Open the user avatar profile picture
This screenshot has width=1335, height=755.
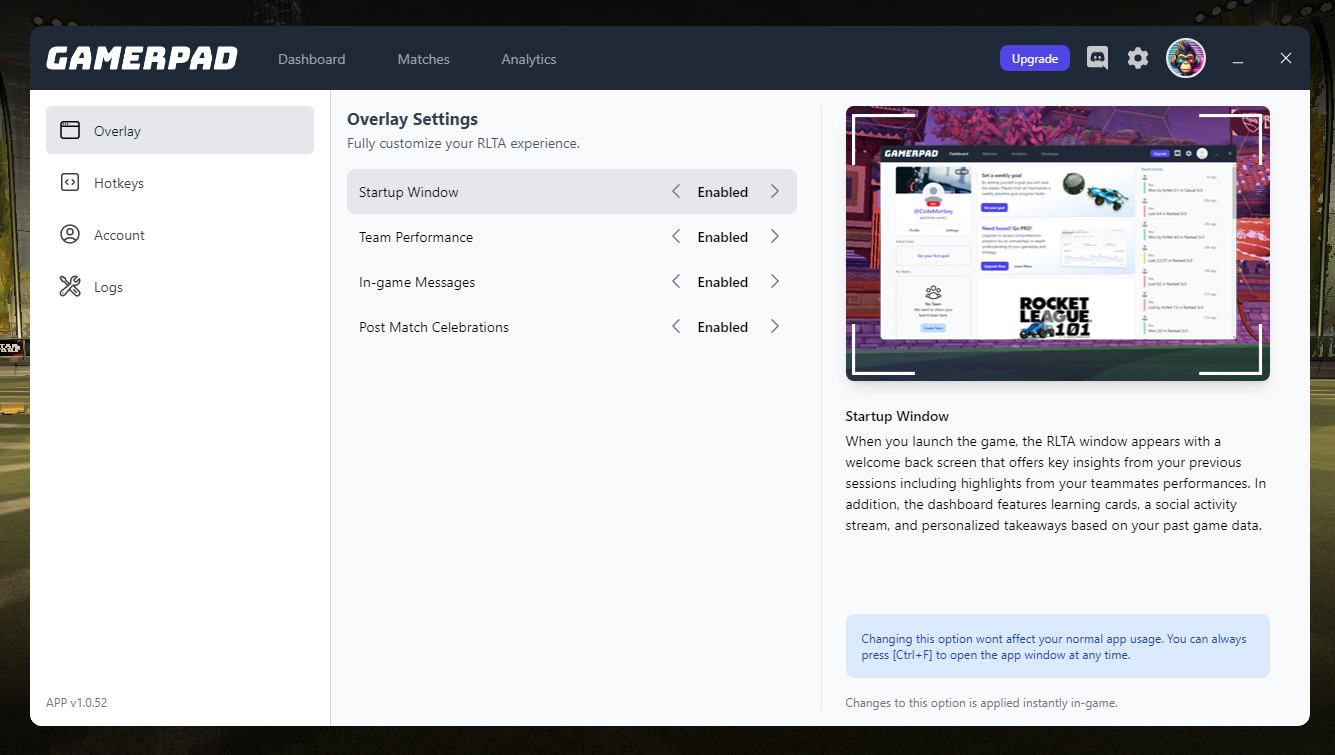(x=1186, y=58)
